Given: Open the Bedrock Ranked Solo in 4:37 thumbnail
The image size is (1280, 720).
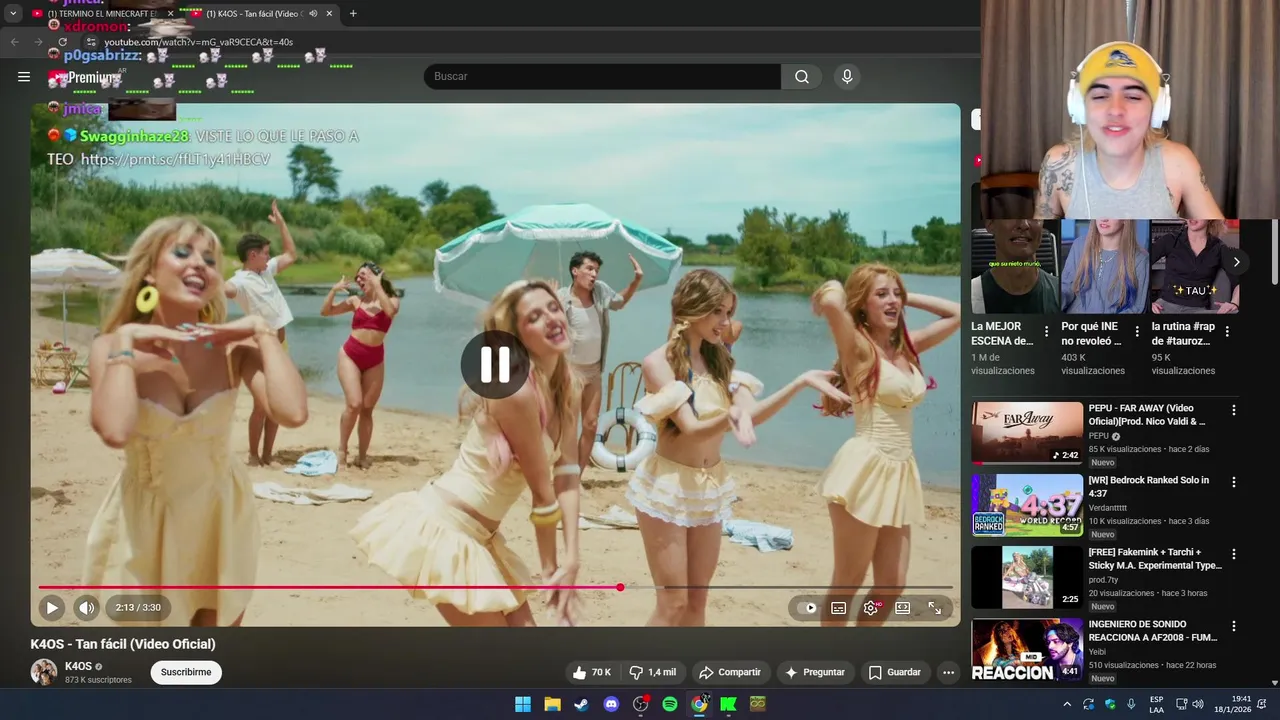Looking at the screenshot, I should pos(1027,505).
